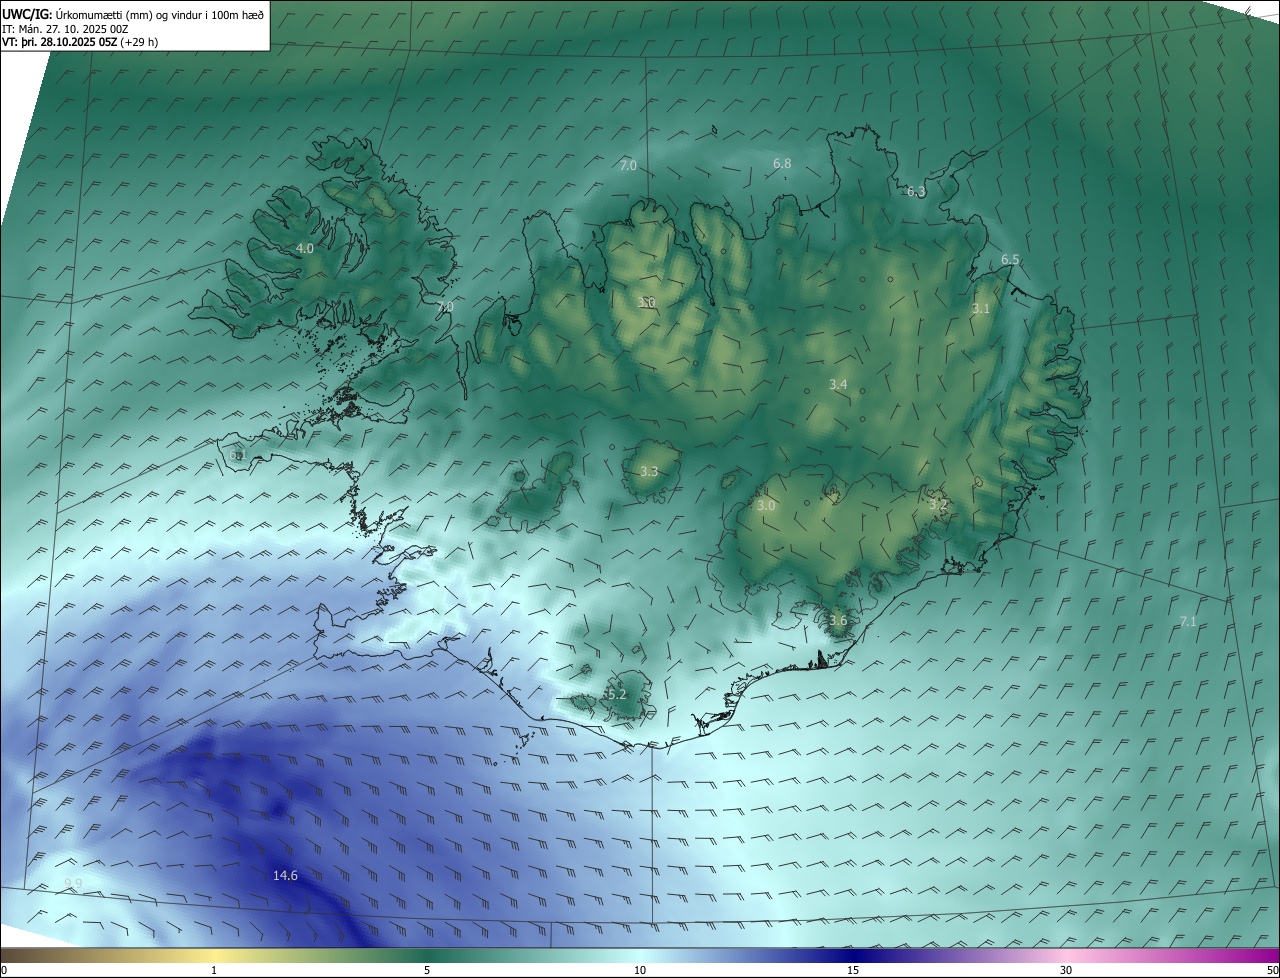Screen dimensions: 1280x978
Task: Pick the 15 mark on the color legend
Action: [x=853, y=970]
